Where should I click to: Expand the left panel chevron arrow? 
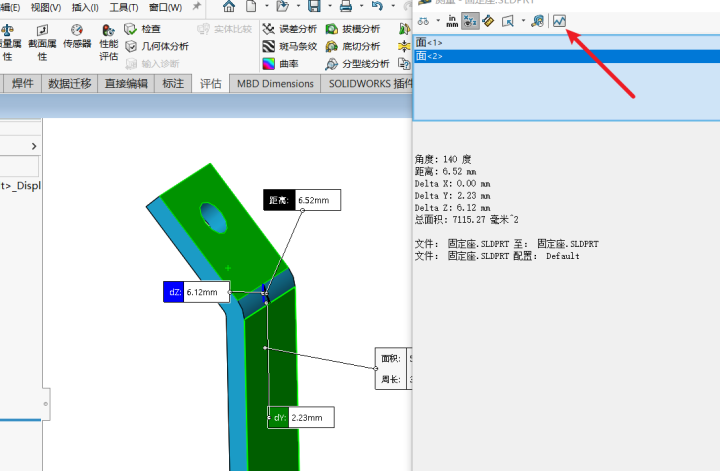point(34,146)
